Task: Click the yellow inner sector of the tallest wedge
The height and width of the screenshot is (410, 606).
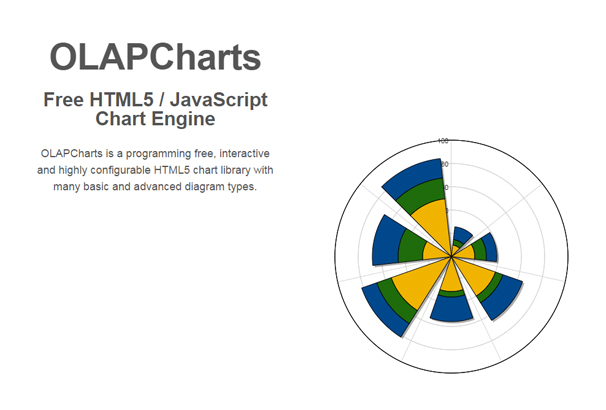Action: (x=435, y=224)
